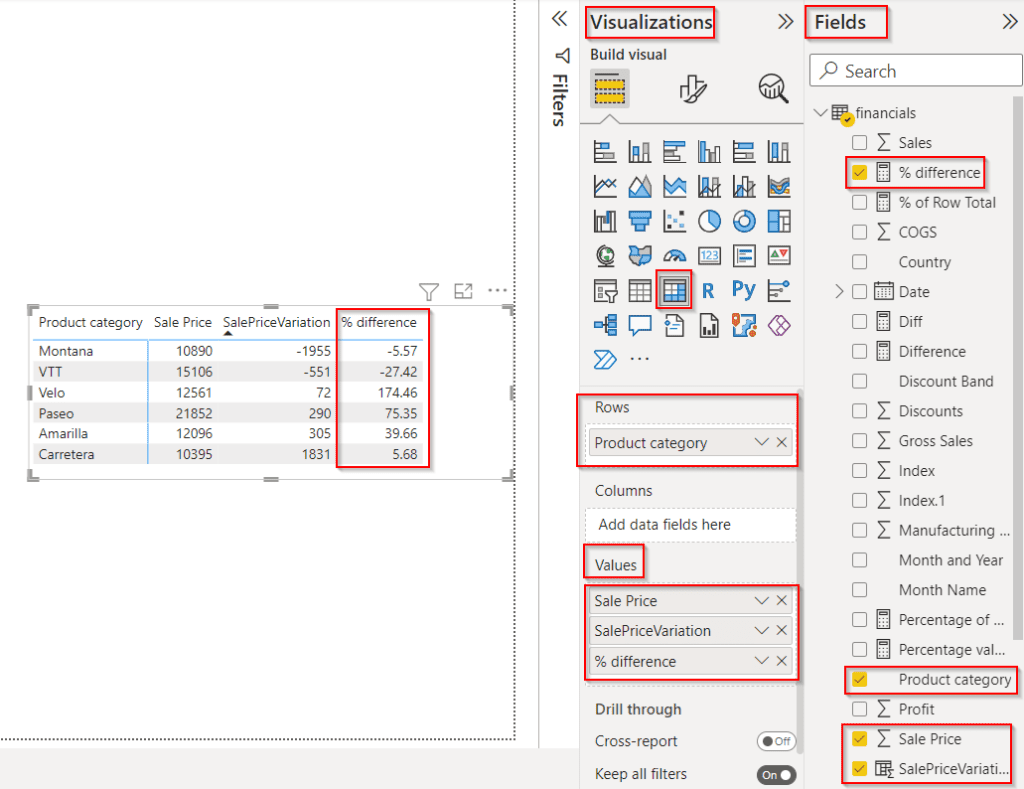Check the Discount Band field
1024x789 pixels.
pos(859,381)
